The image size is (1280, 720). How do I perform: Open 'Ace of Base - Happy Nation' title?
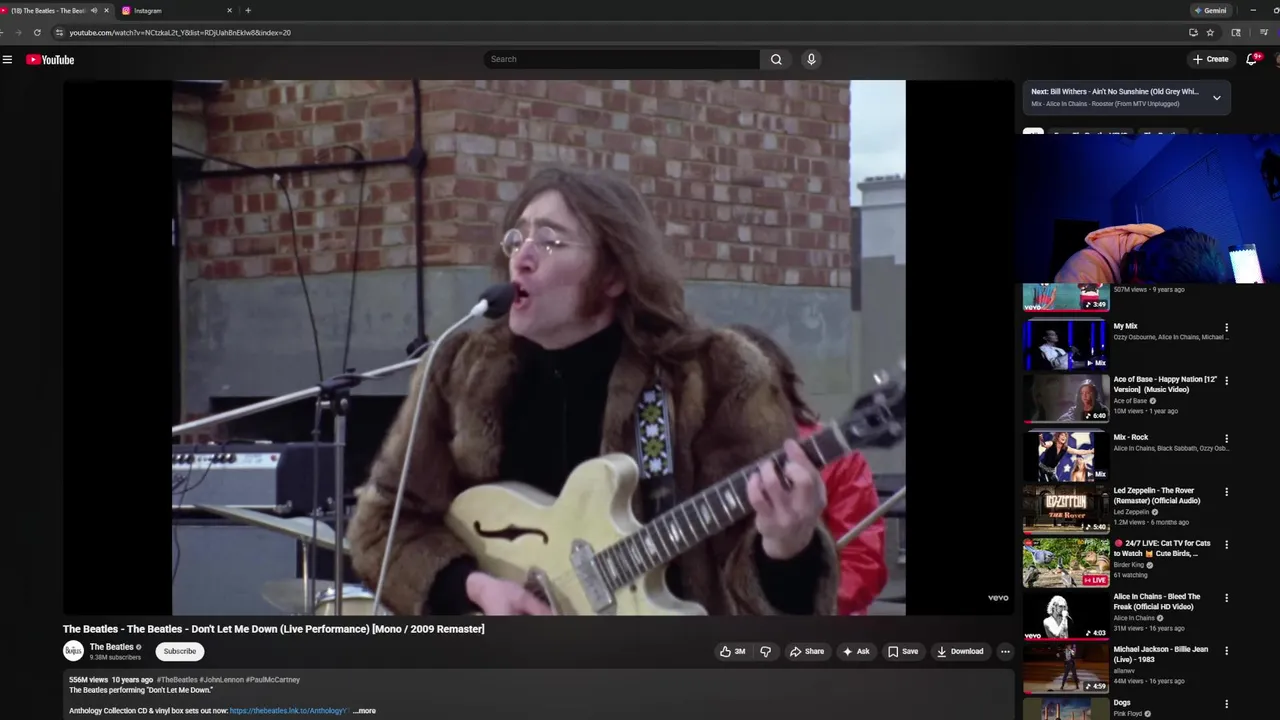[x=1165, y=384]
